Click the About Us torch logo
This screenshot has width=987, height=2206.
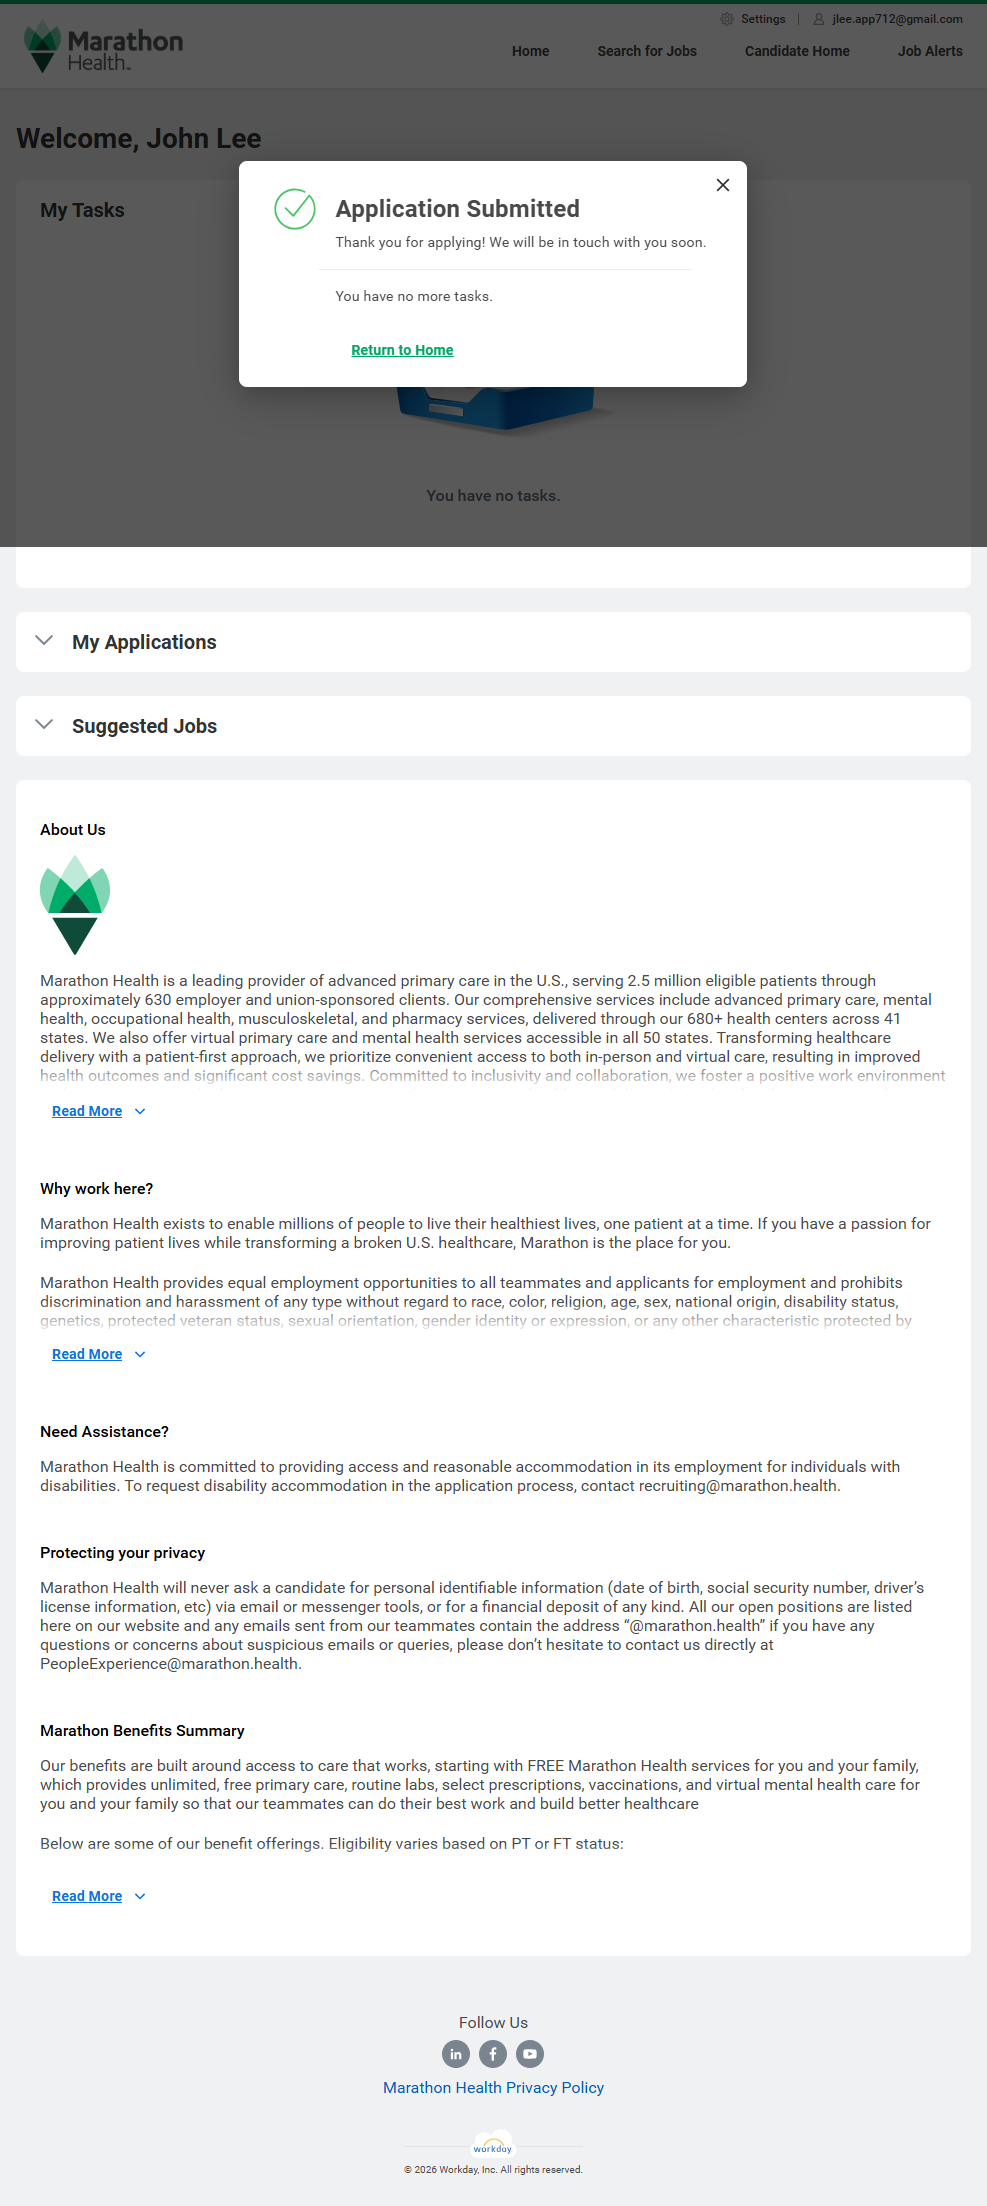[75, 904]
